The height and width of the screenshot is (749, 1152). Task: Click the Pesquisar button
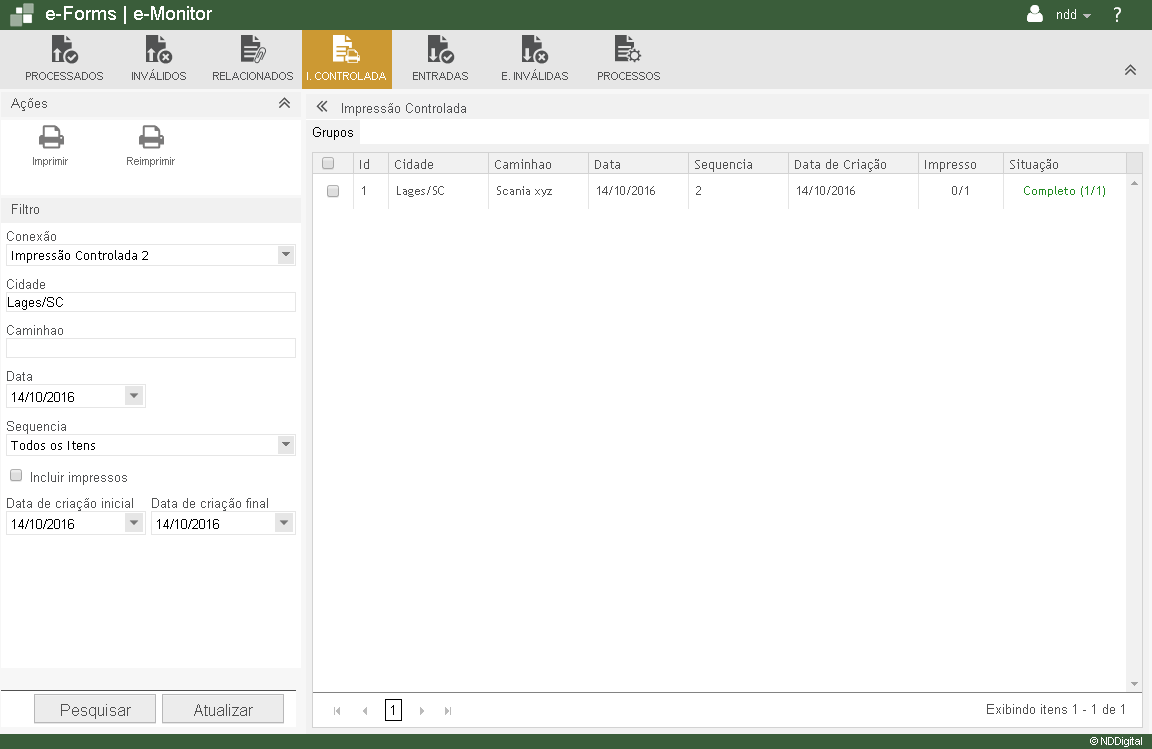point(95,710)
